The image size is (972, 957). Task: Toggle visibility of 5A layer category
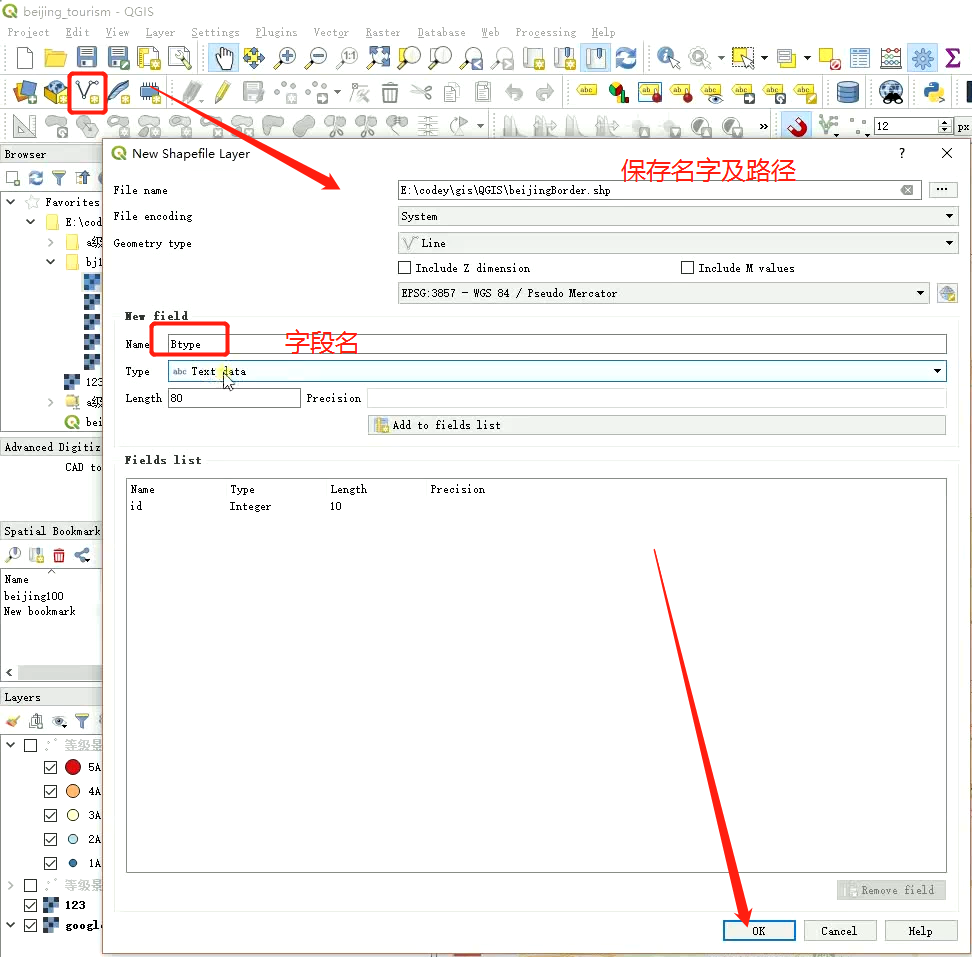51,767
